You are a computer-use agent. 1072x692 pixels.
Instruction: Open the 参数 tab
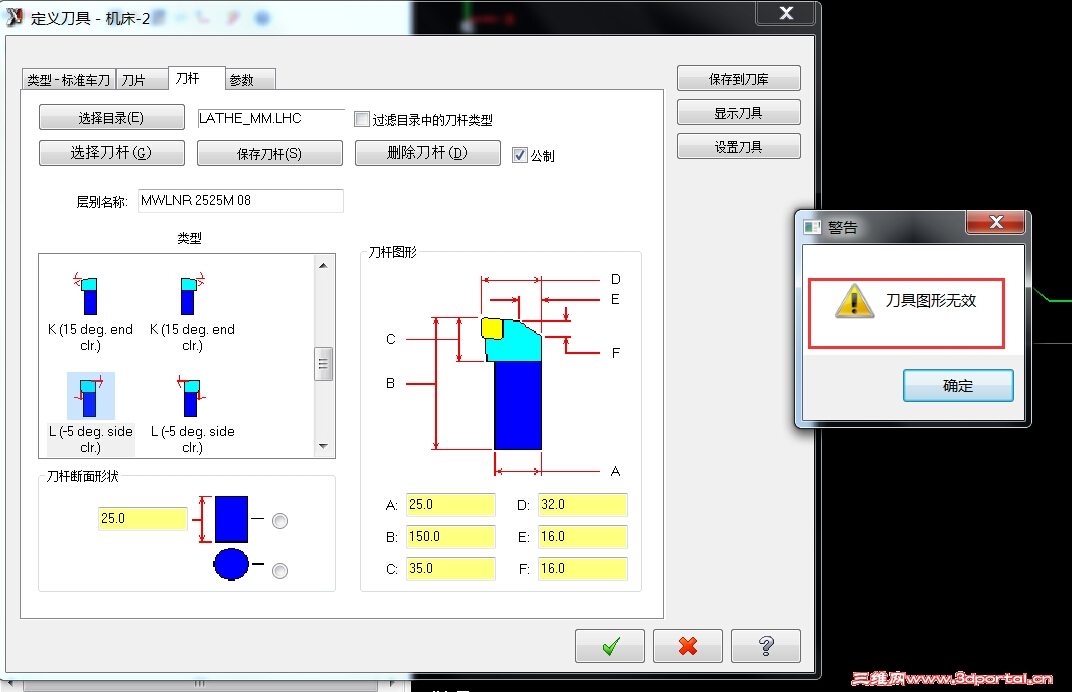tap(247, 78)
